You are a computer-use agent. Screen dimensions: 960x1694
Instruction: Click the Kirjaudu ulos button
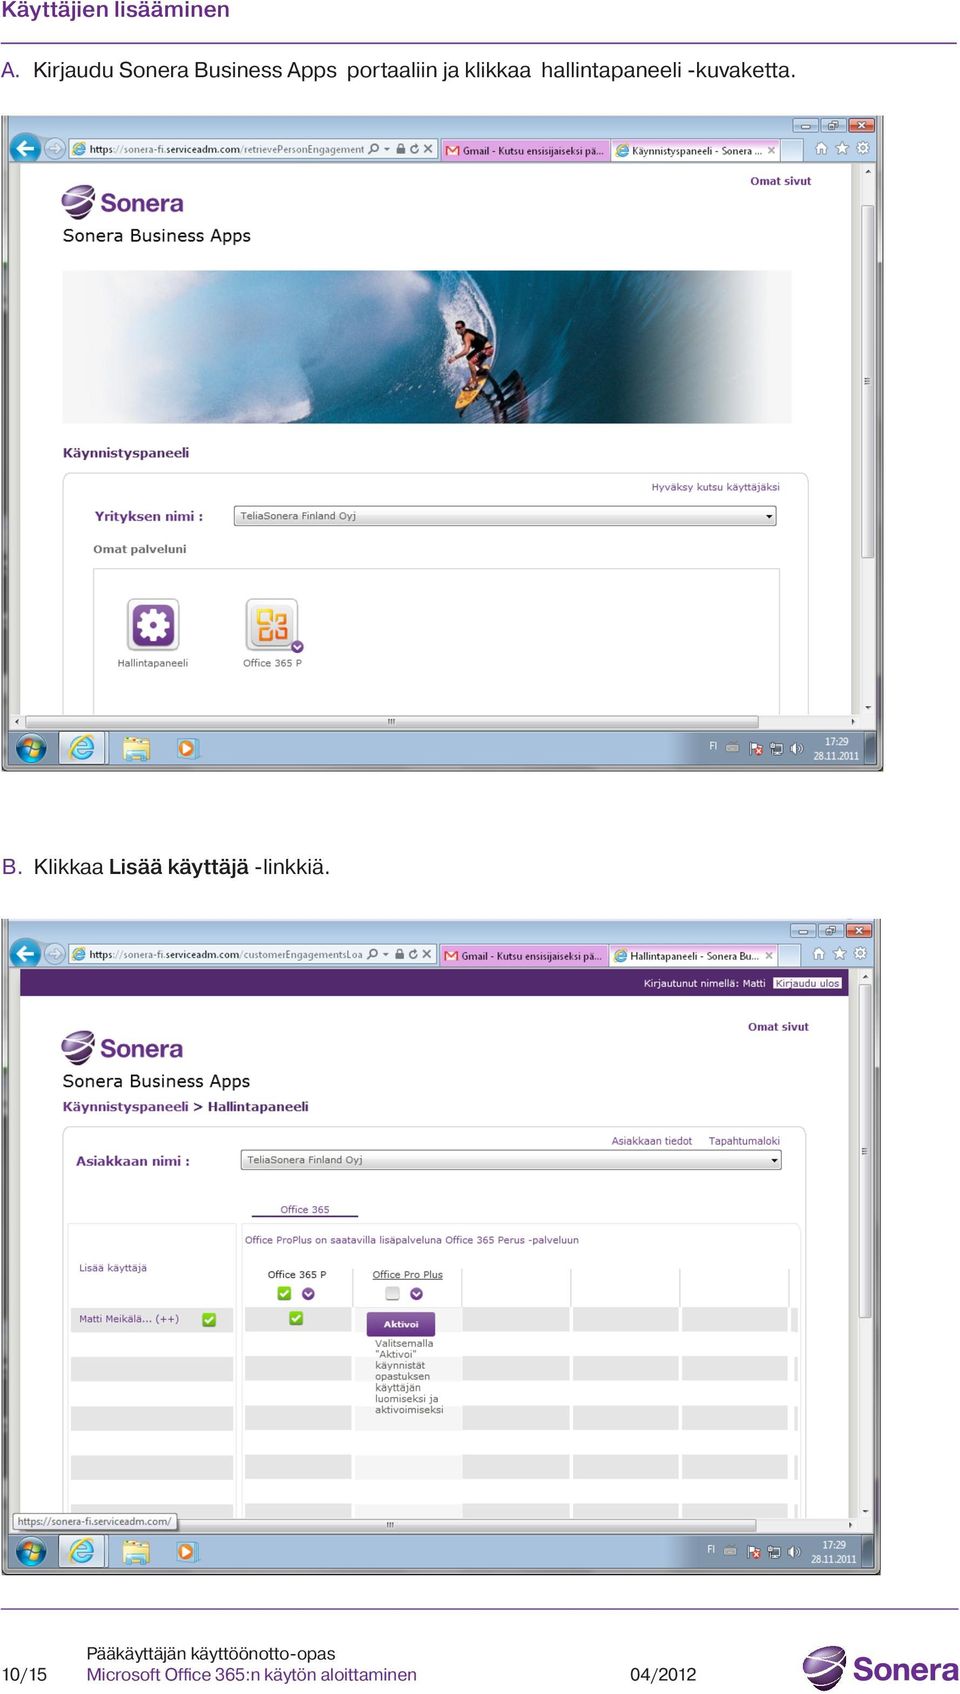click(x=807, y=983)
